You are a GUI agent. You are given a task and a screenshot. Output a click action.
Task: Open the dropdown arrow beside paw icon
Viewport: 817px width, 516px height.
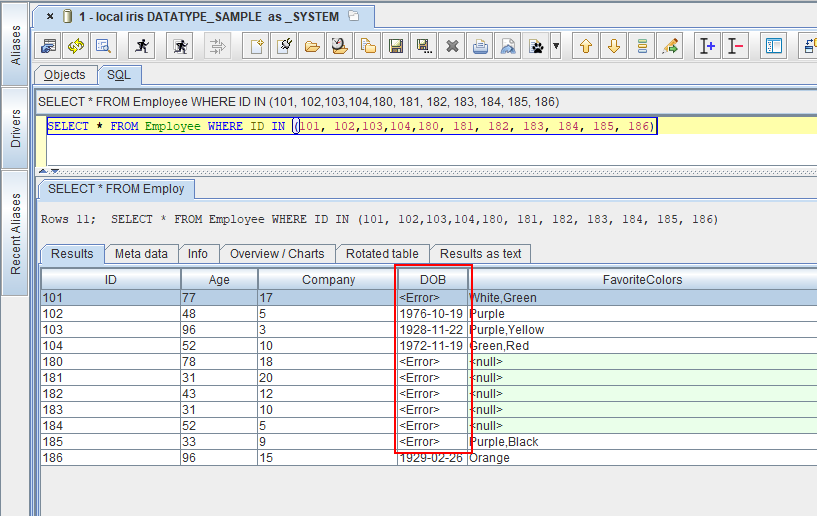coord(556,46)
